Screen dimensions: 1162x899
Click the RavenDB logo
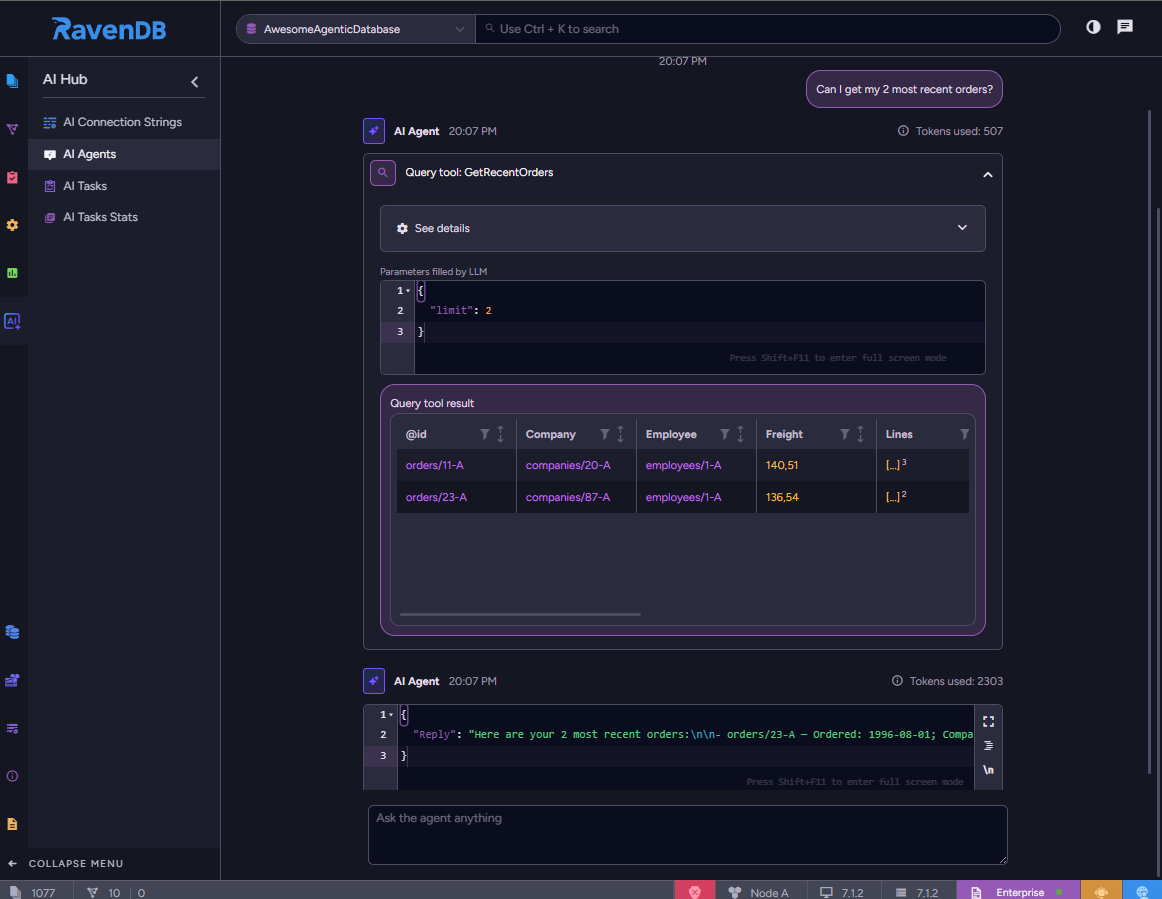109,29
